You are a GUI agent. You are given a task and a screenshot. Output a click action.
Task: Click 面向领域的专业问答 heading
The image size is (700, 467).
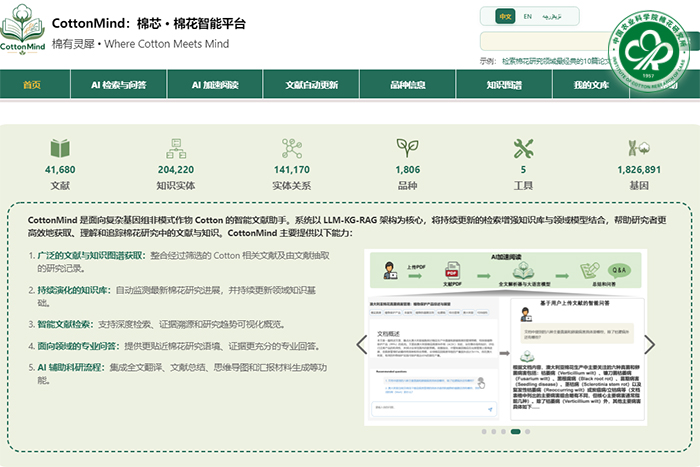click(78, 346)
